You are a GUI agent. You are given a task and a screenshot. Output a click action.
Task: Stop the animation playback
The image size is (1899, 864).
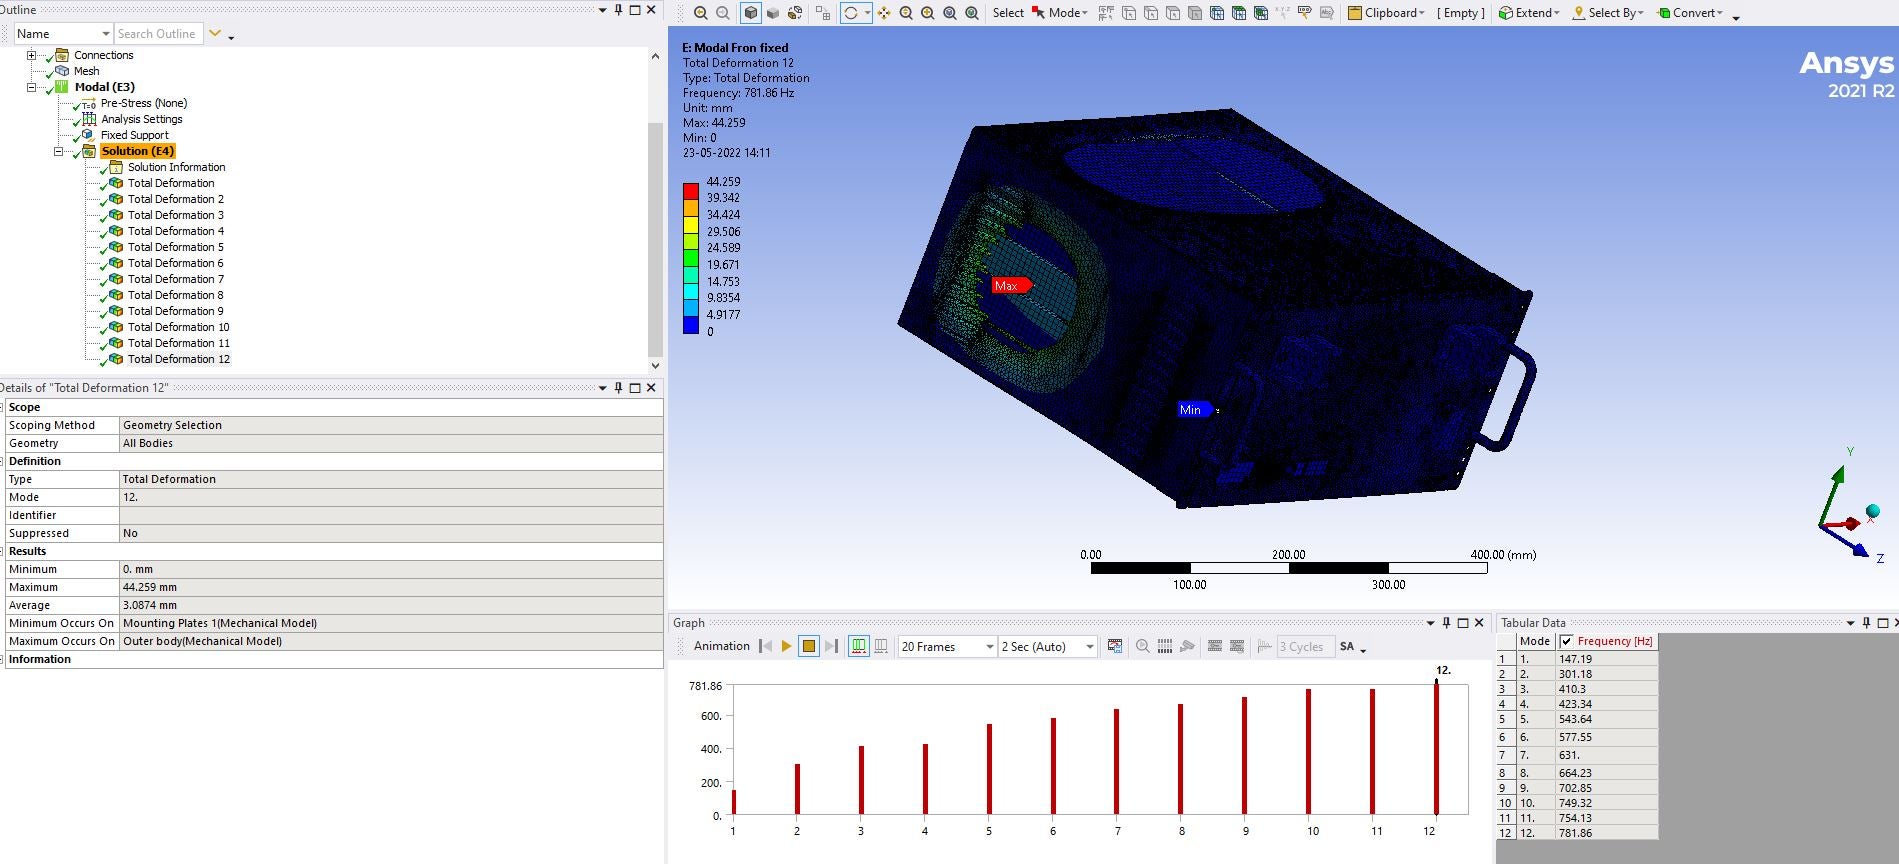coord(808,647)
